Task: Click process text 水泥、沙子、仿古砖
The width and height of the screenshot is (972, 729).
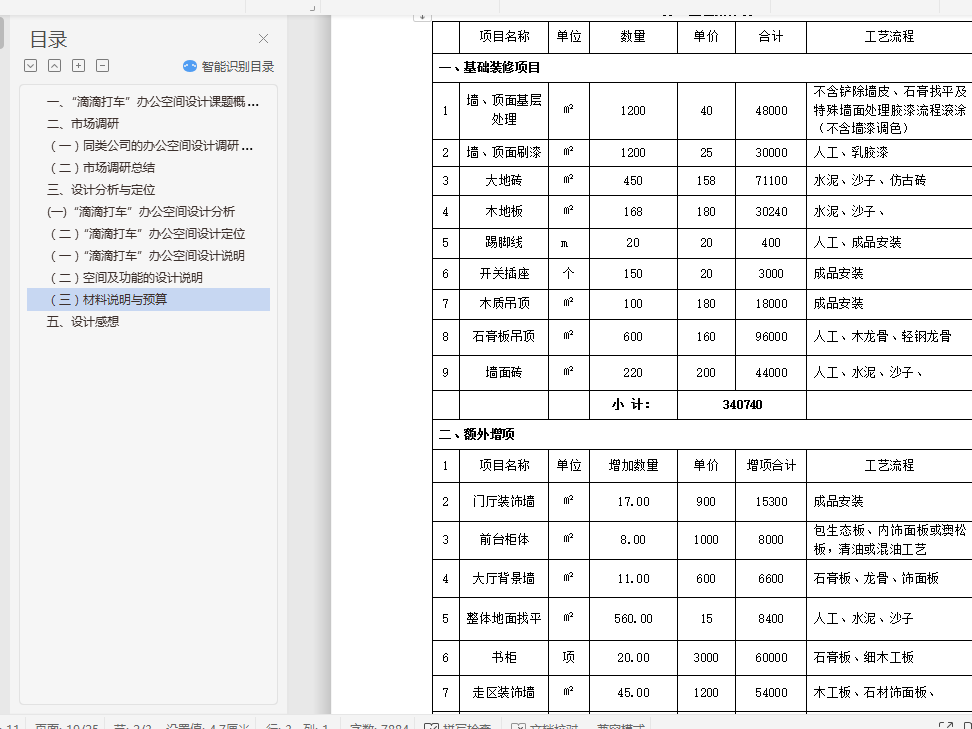Action: click(870, 180)
